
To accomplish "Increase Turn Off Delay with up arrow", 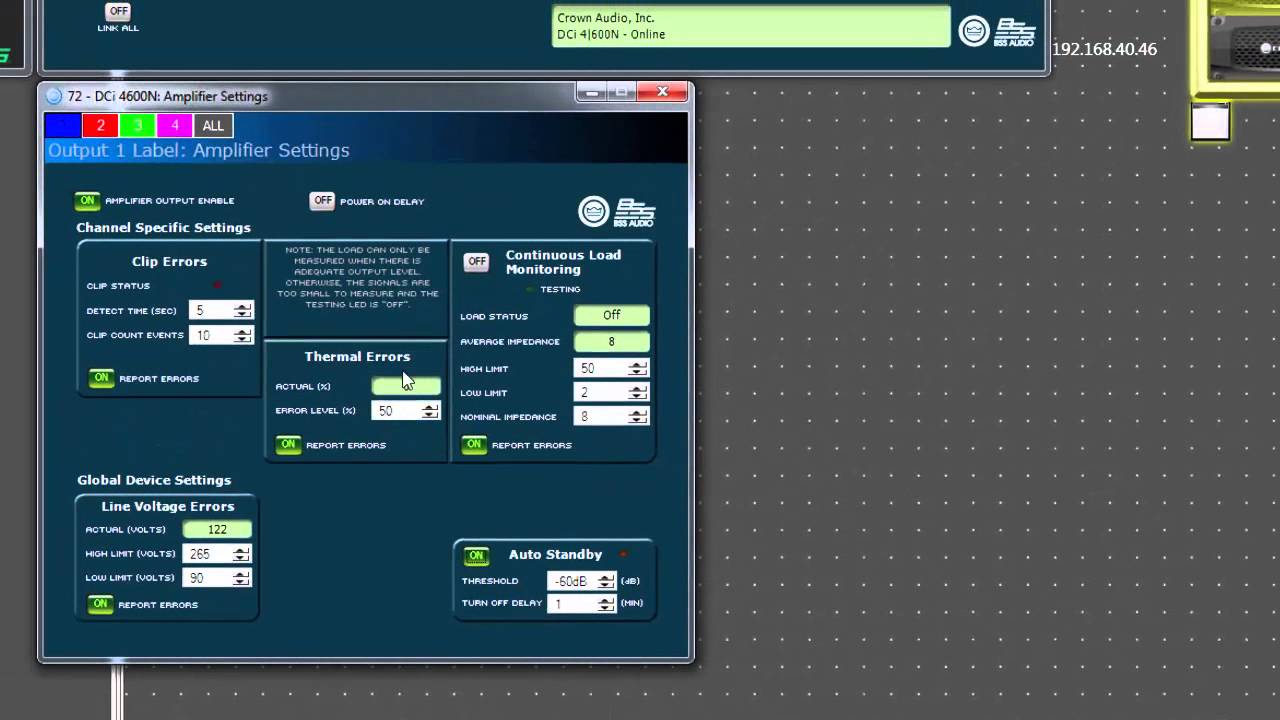I will pyautogui.click(x=606, y=600).
